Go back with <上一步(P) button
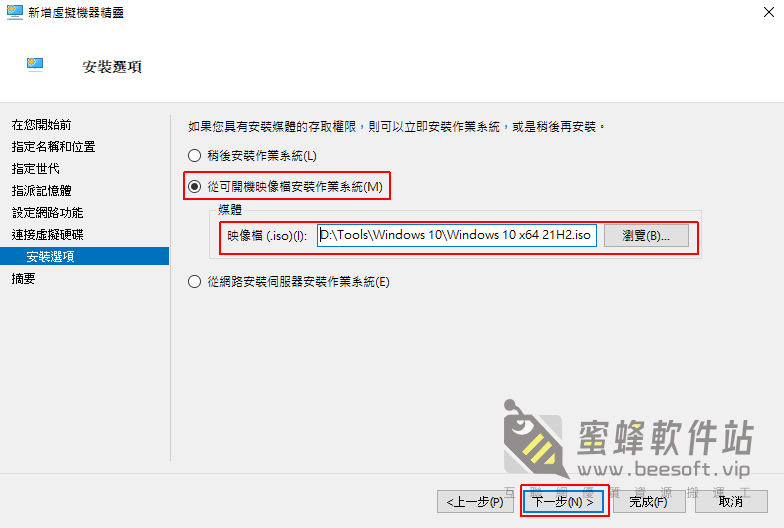The width and height of the screenshot is (784, 528). point(475,502)
